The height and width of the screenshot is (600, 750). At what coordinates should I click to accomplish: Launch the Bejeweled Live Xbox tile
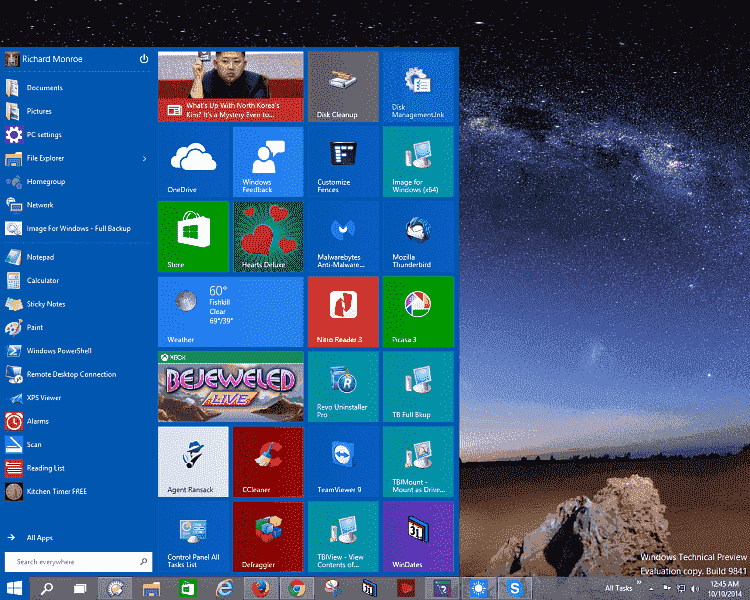(231, 387)
